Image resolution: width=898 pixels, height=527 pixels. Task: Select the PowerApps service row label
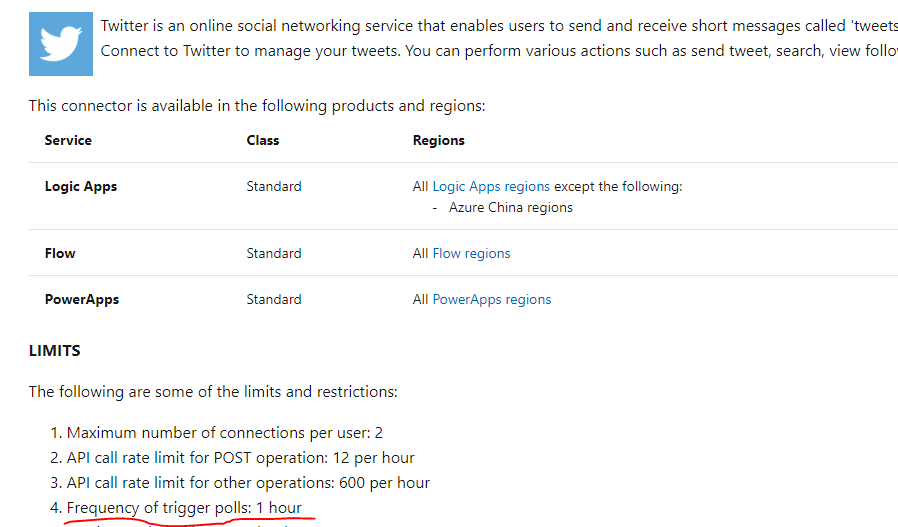coord(82,299)
